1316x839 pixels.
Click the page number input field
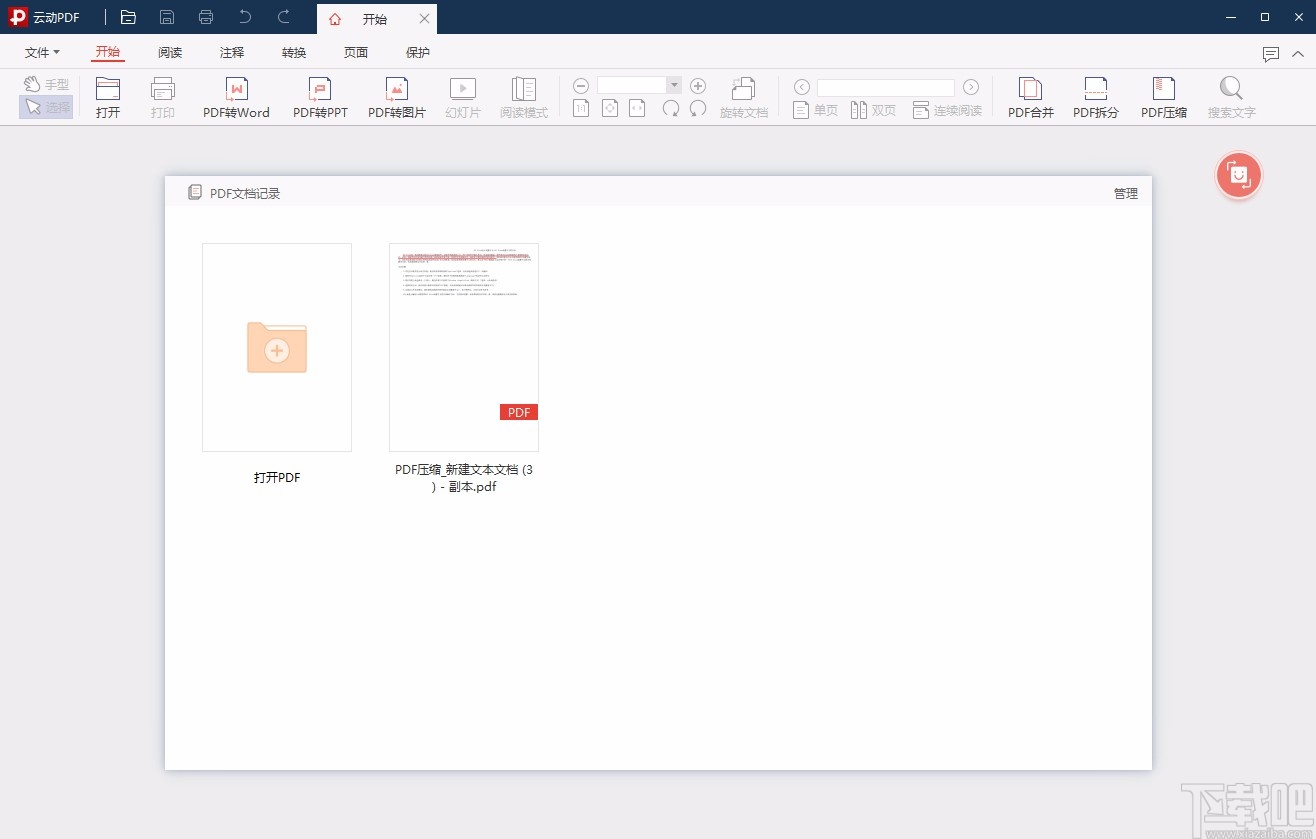pos(886,87)
